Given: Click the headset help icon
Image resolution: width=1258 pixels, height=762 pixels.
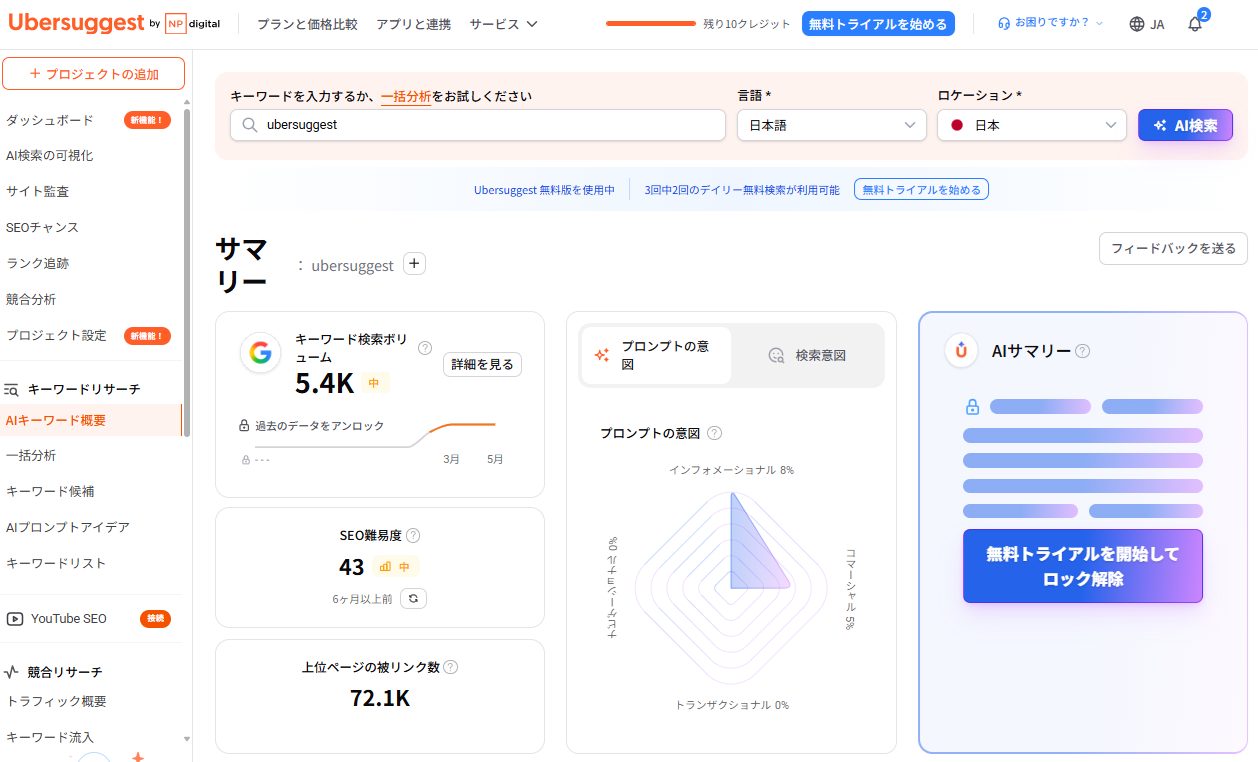Looking at the screenshot, I should pos(1003,23).
